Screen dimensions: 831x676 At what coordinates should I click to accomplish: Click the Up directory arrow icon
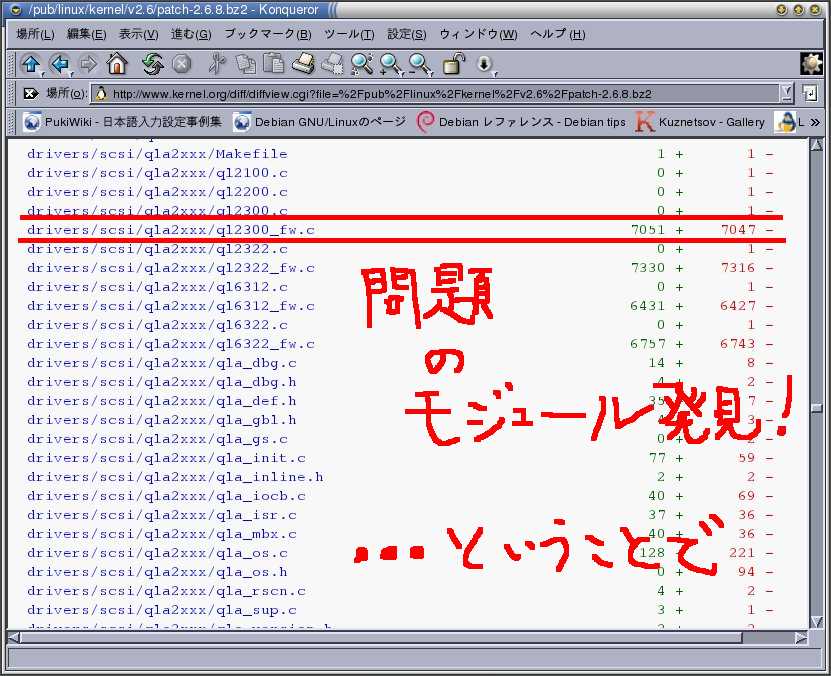coord(30,64)
